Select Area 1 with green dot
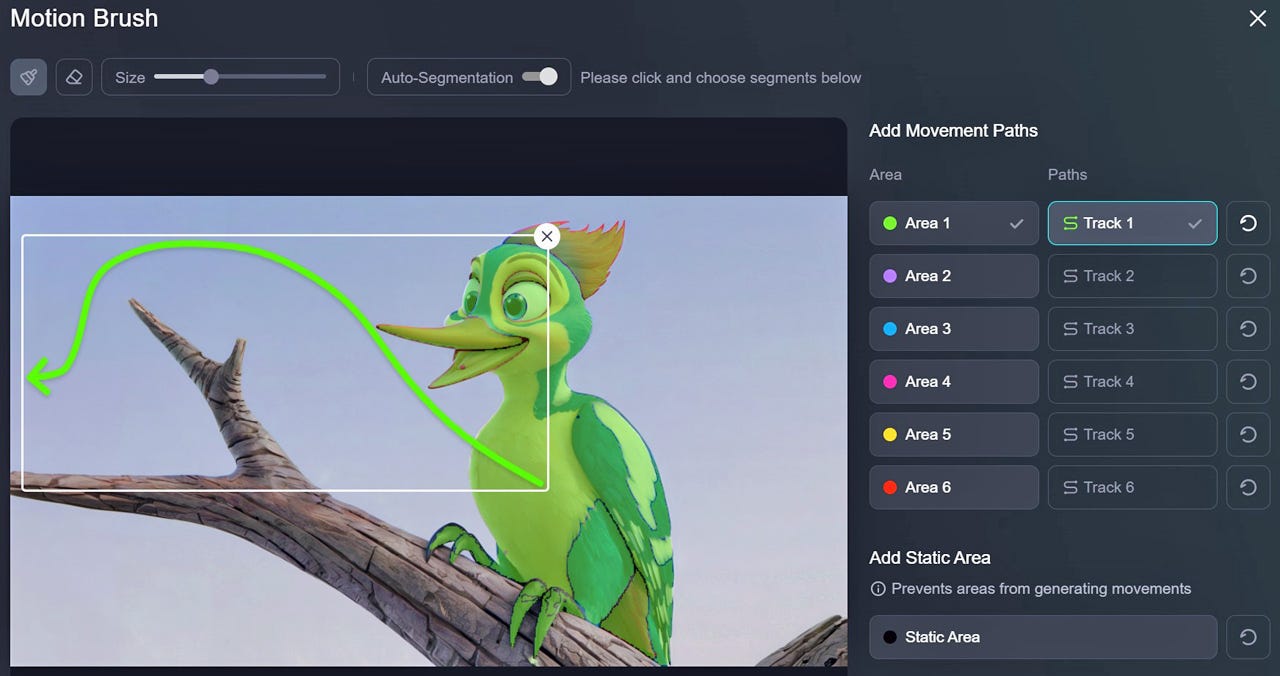 954,223
